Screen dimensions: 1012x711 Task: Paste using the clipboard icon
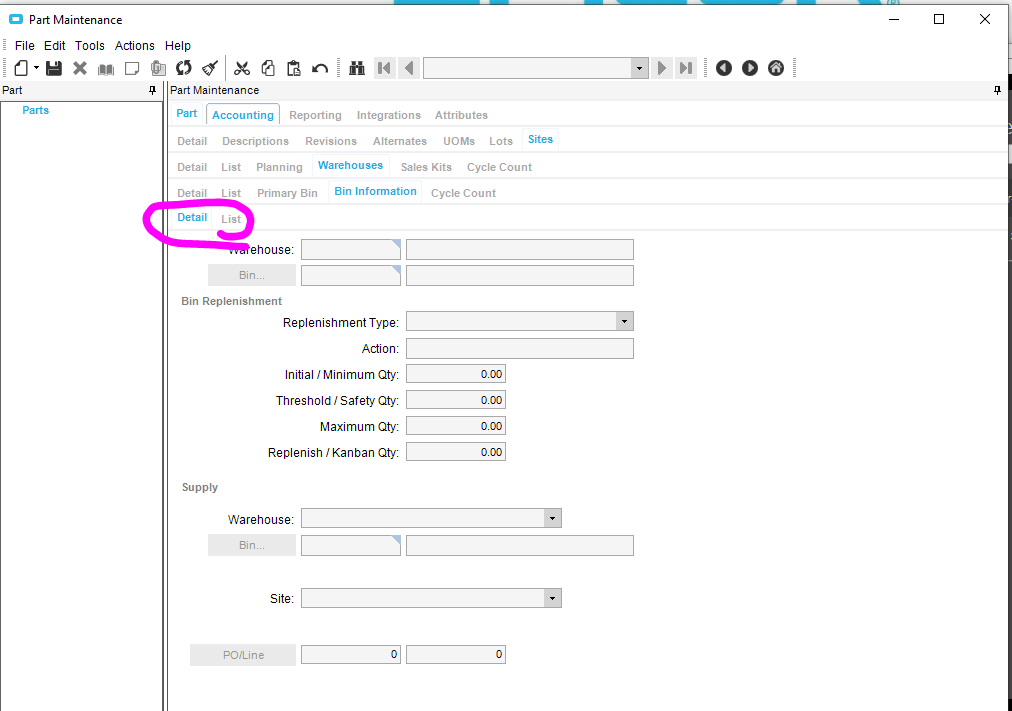pyautogui.click(x=294, y=68)
